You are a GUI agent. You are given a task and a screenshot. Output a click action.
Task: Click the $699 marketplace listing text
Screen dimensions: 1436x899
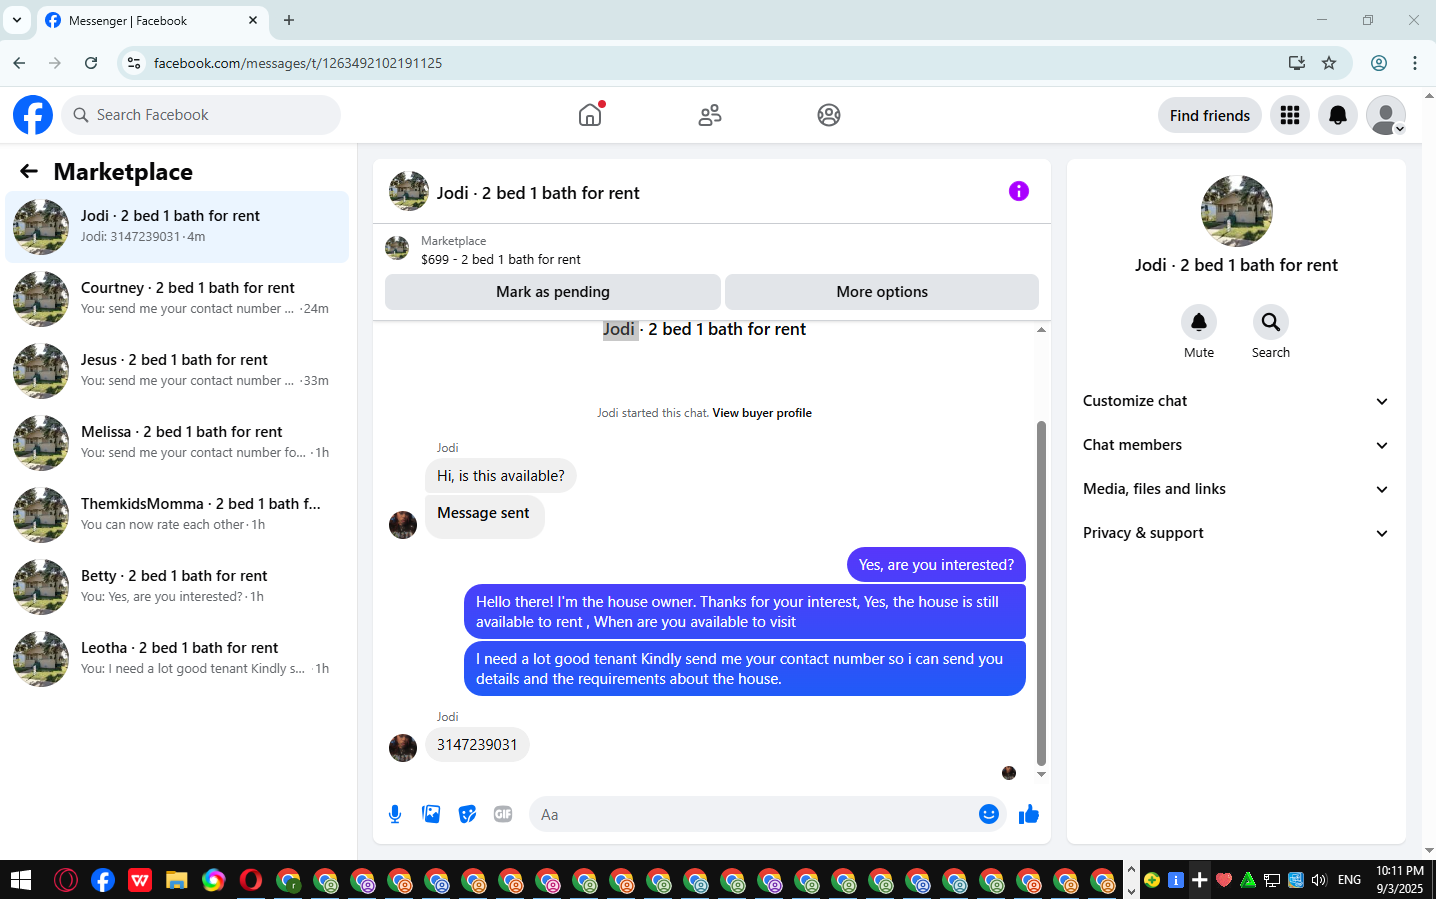tap(501, 259)
